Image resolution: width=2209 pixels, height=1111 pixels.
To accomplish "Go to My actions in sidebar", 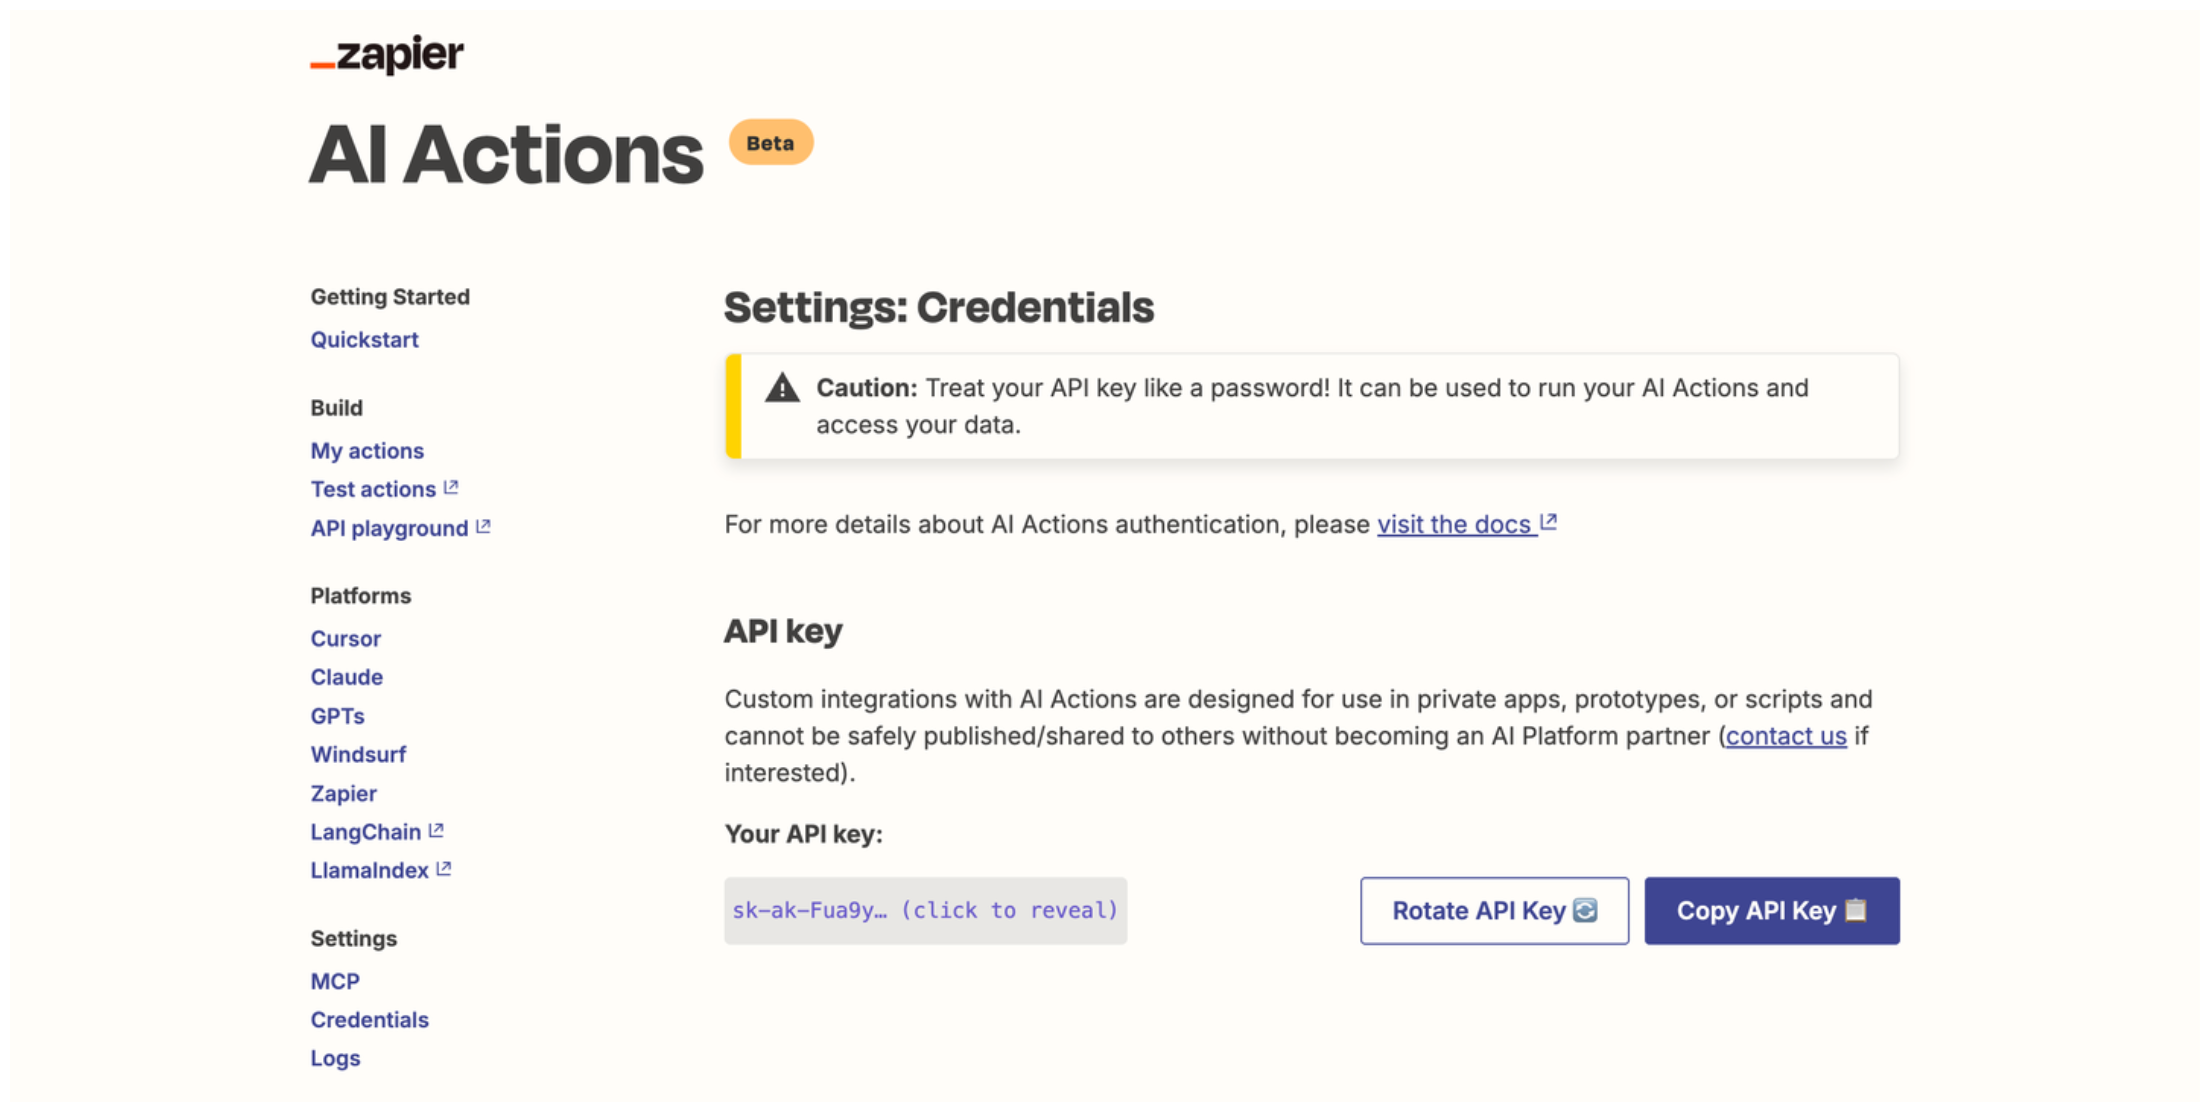I will click(367, 451).
